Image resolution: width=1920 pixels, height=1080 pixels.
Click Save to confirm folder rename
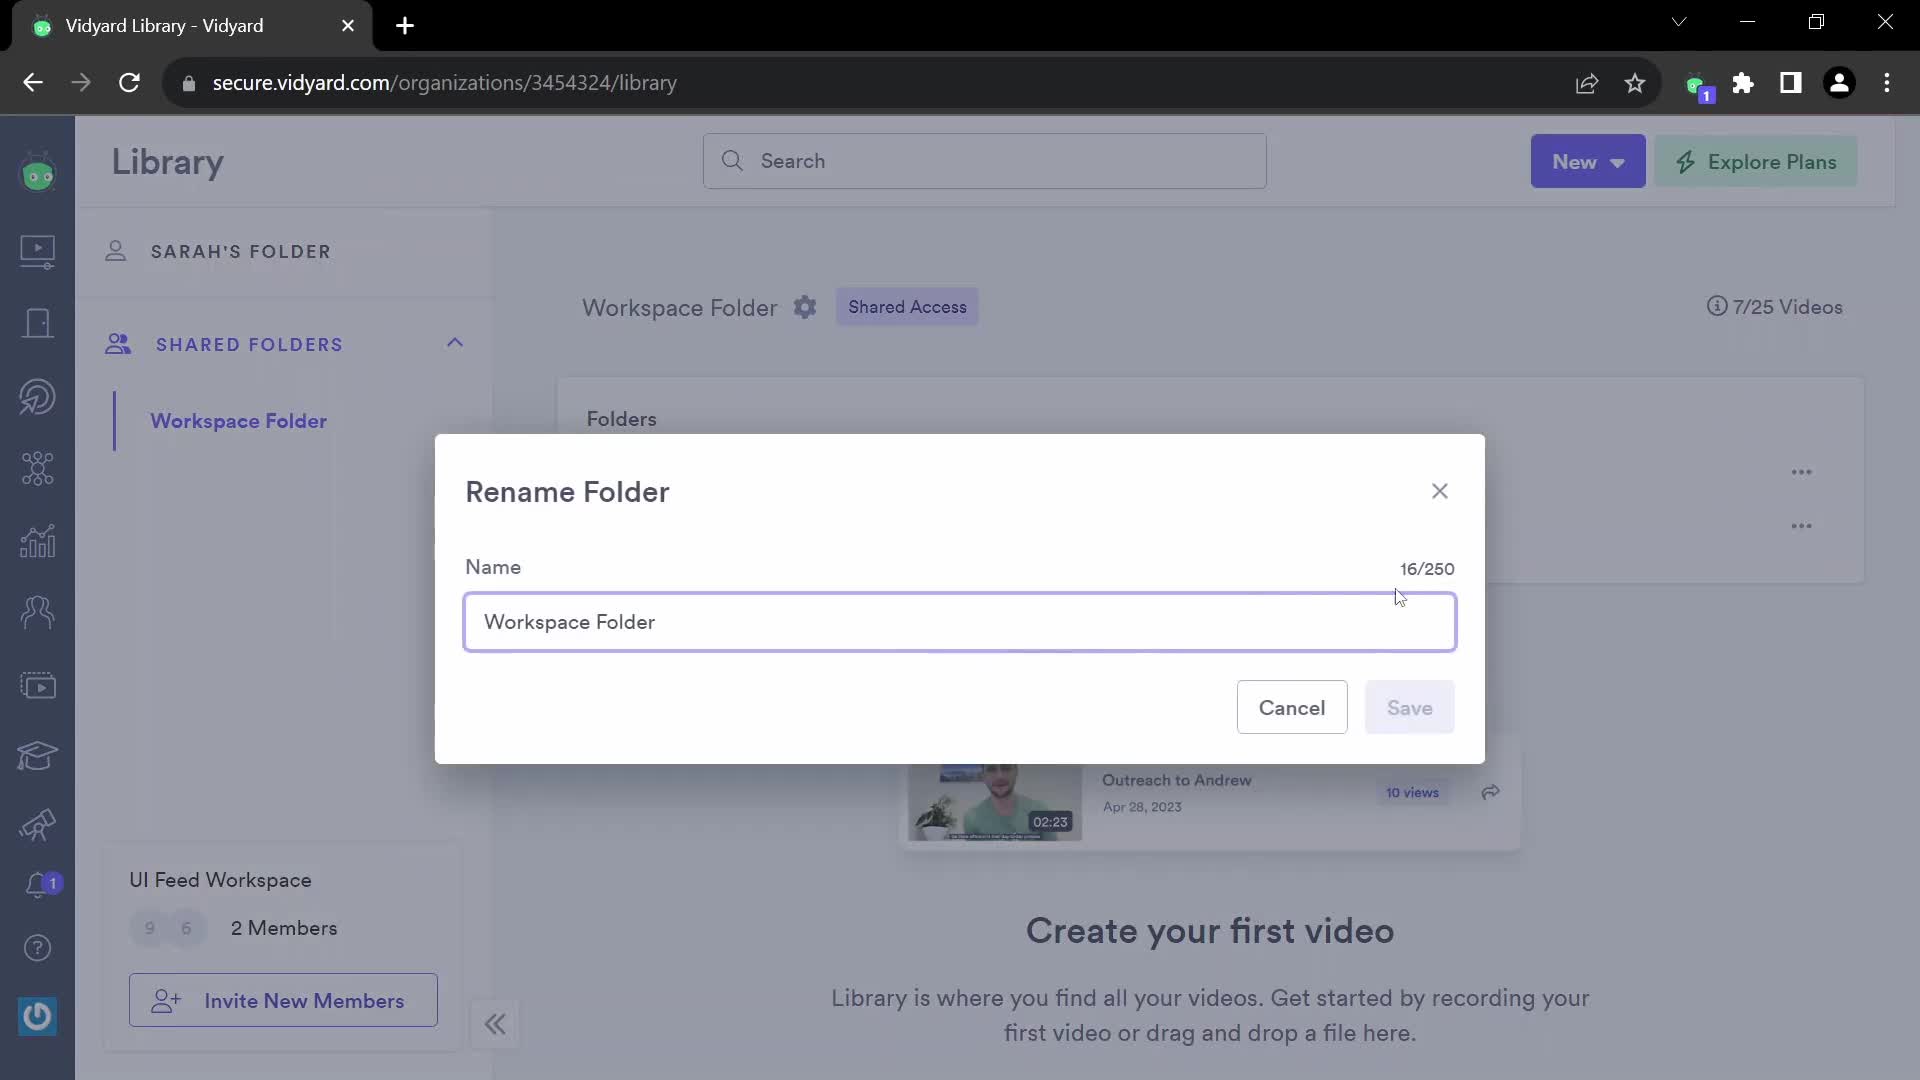click(x=1410, y=708)
